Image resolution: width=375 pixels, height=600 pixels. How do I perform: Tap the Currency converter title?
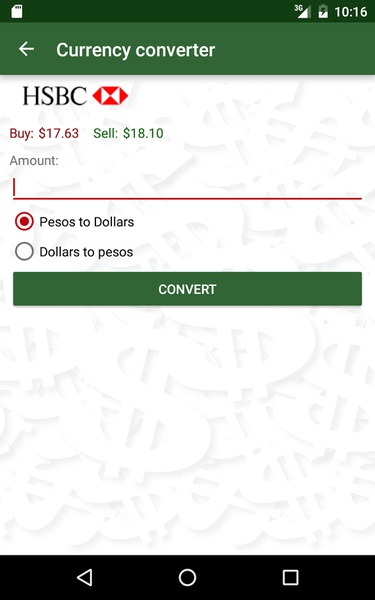point(135,50)
